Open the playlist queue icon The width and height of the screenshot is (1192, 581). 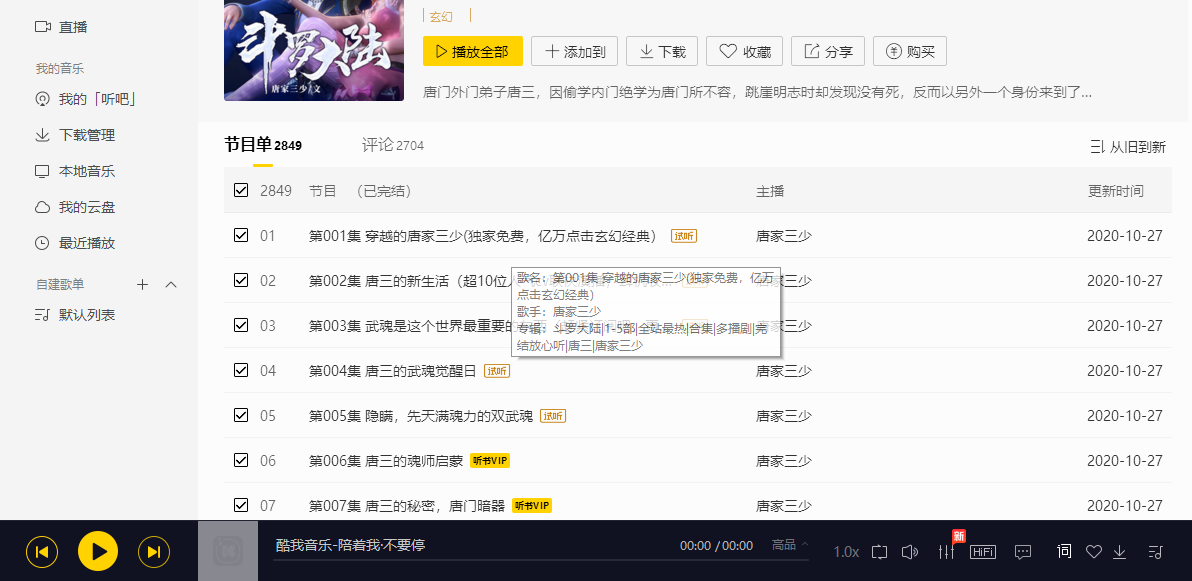pos(1156,552)
